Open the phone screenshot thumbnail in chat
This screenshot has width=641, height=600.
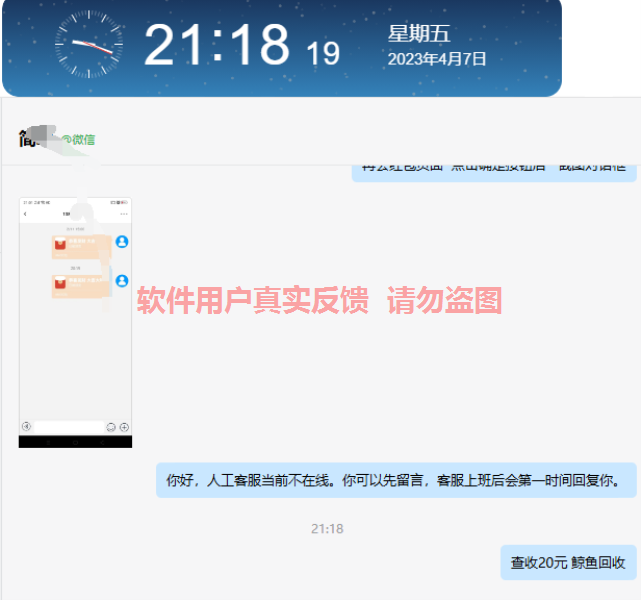pos(75,322)
